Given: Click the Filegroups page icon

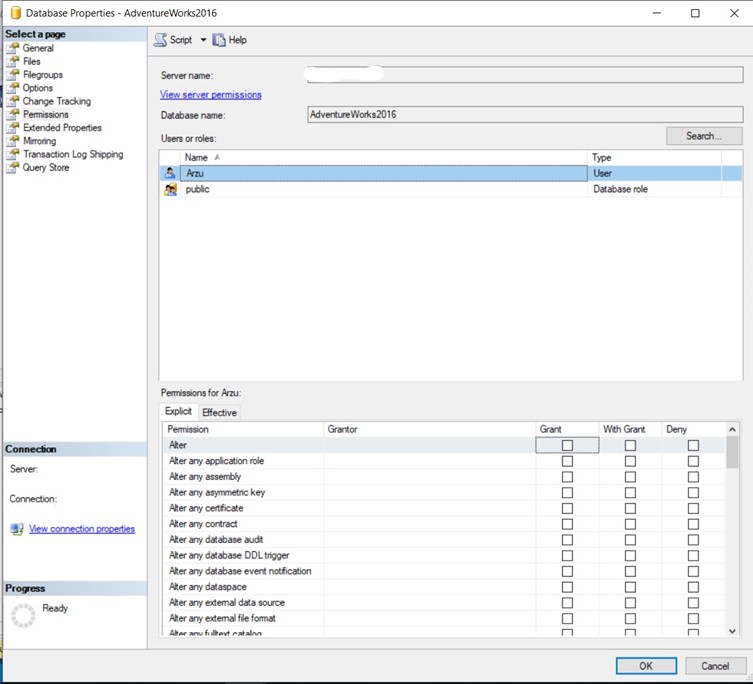Looking at the screenshot, I should point(13,75).
